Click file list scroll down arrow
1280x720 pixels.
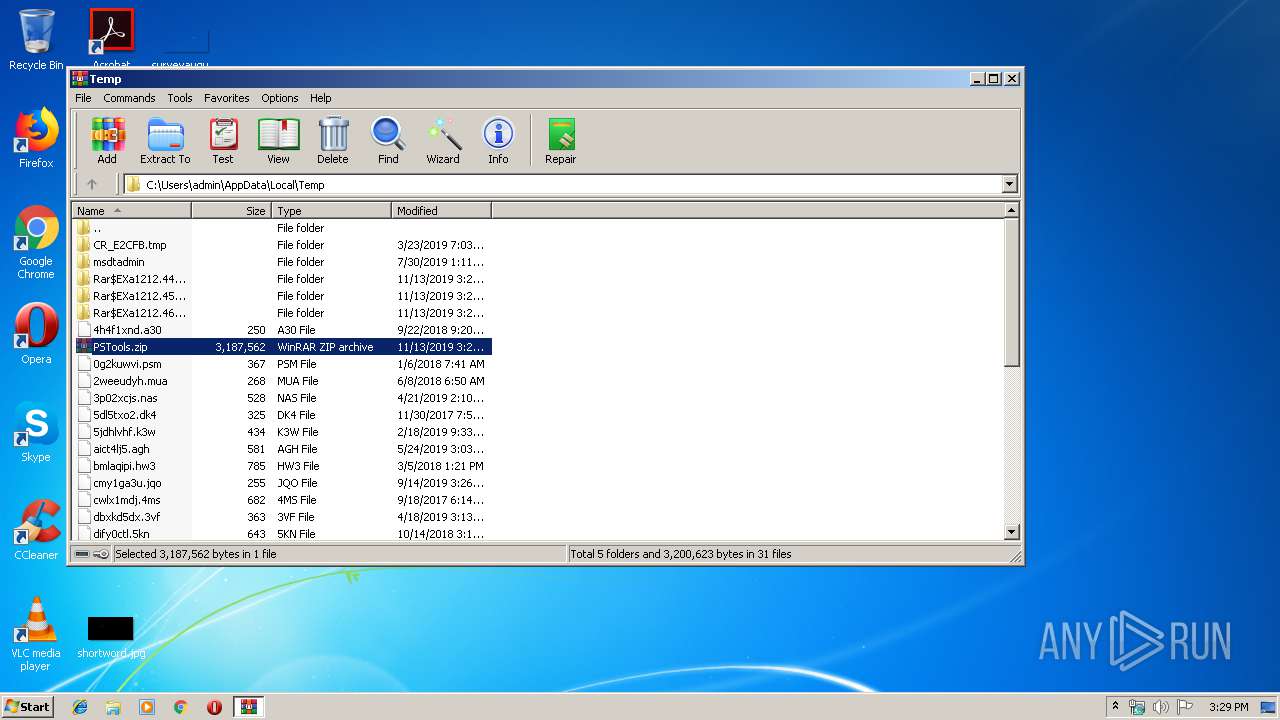tap(1011, 532)
